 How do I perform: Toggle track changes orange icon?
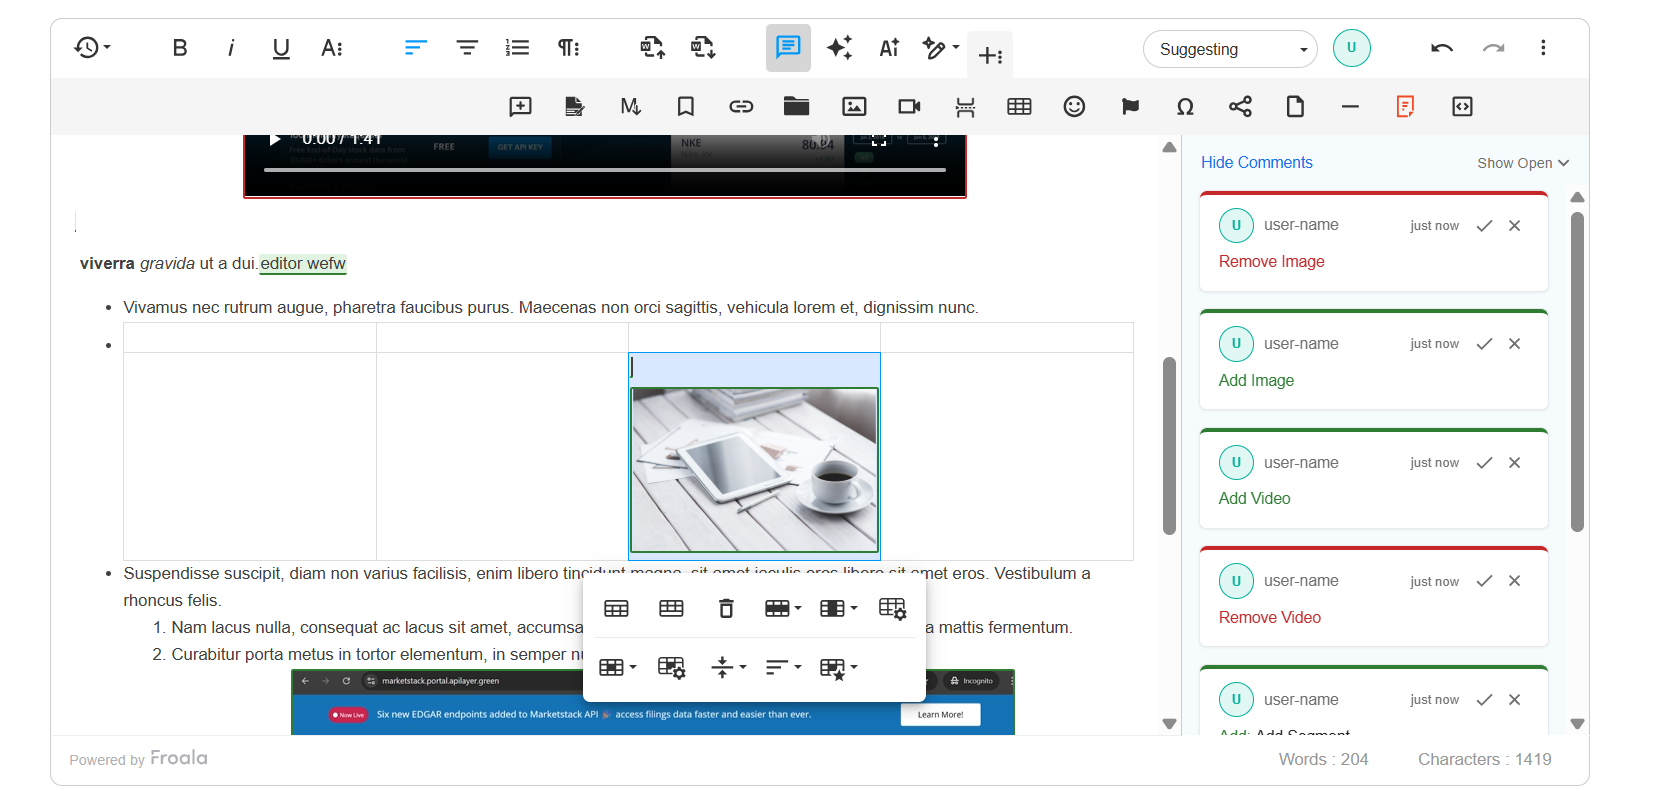coord(1405,107)
